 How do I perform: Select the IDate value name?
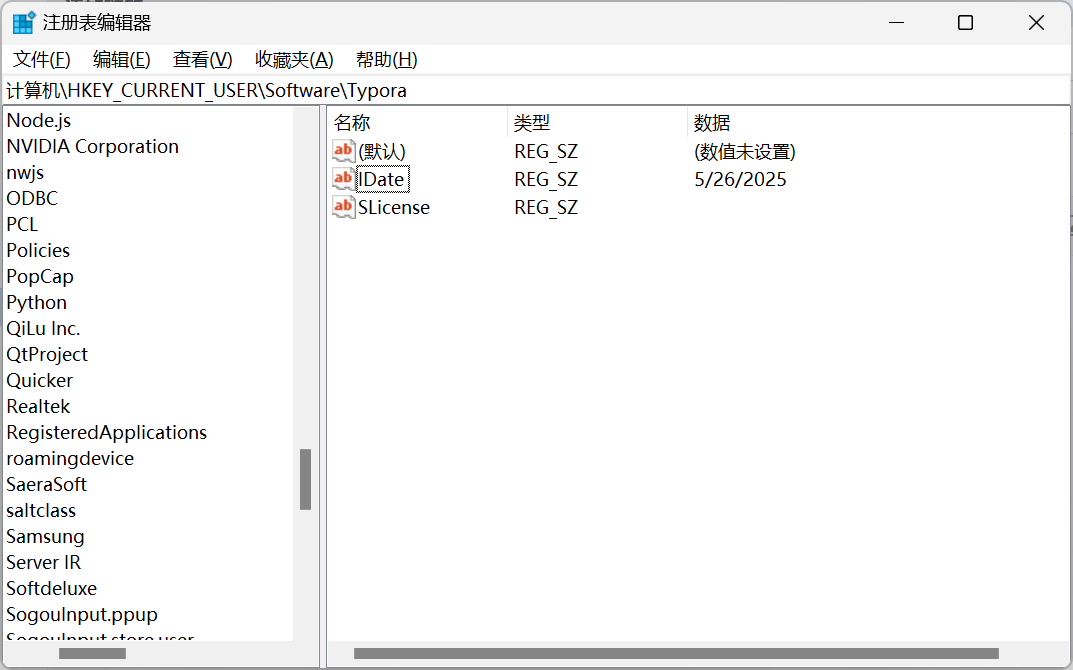(382, 179)
